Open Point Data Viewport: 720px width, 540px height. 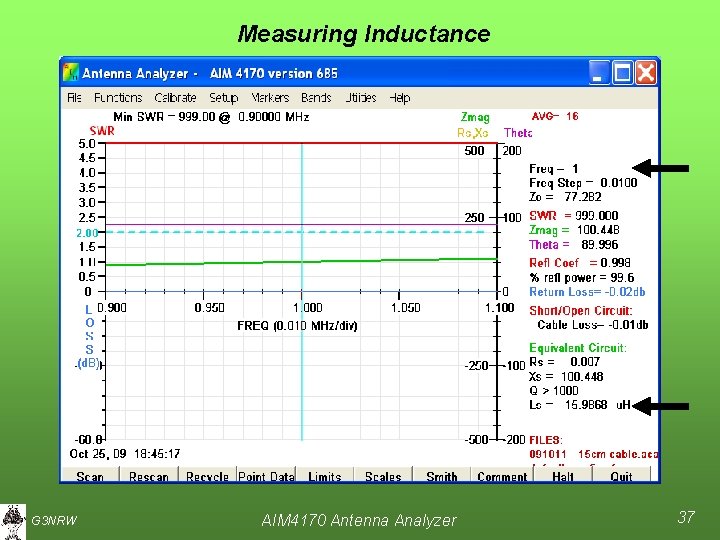pos(266,475)
